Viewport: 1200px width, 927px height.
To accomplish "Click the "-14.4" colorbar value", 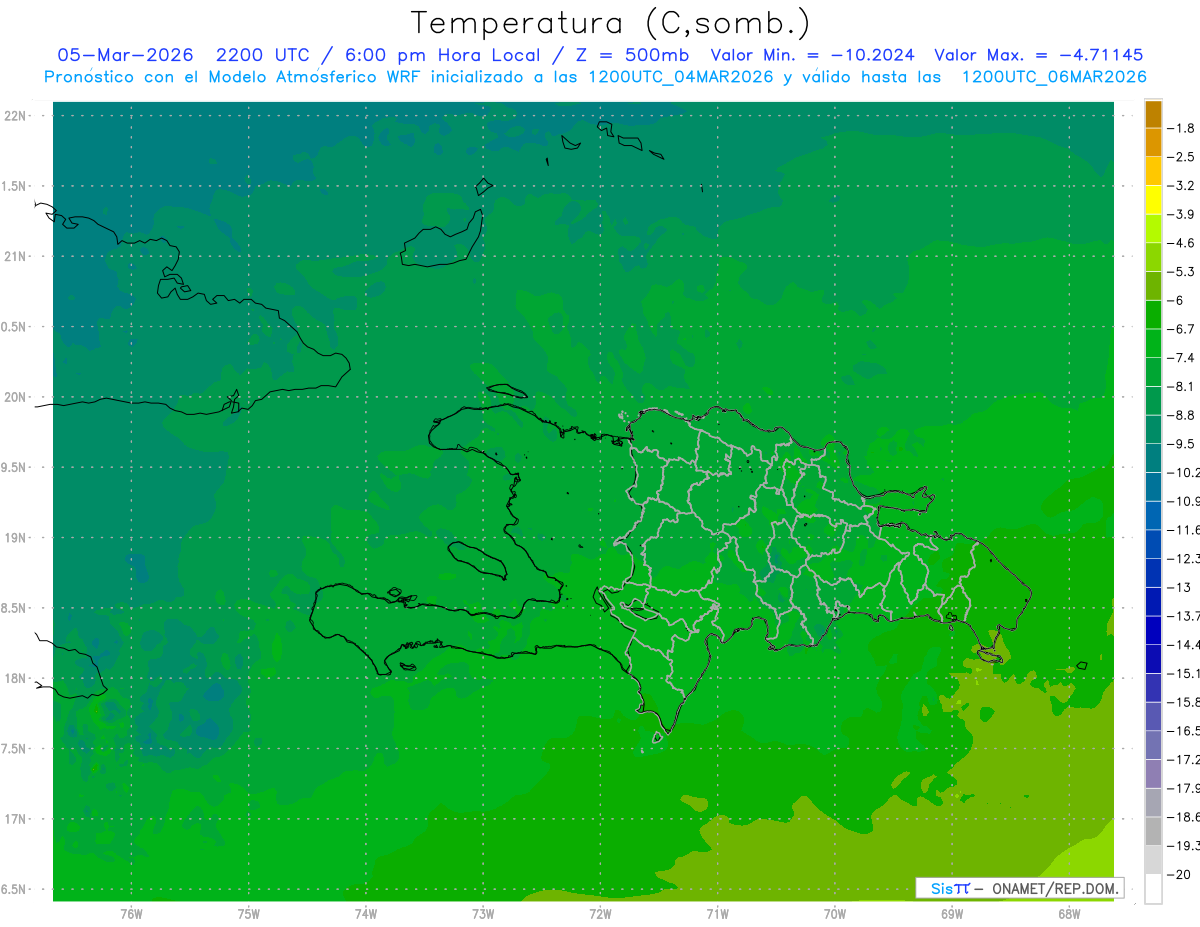I will coord(1184,645).
